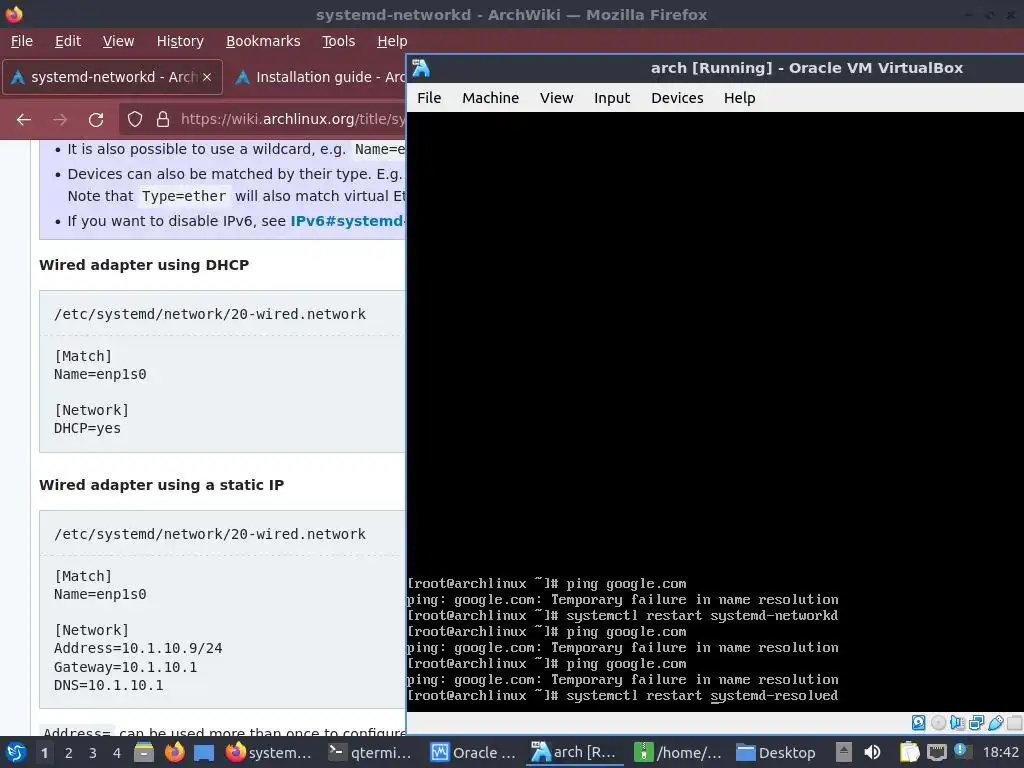Viewport: 1024px width, 768px height.
Task: Click the VirtualBox audio status icon
Action: coord(957,722)
